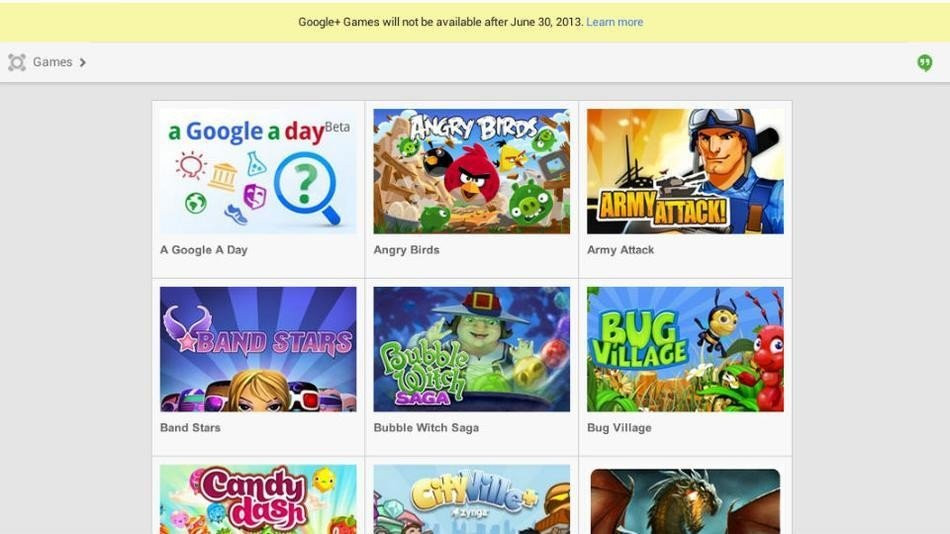Open the Games menu label
Screen dimensions: 950x534
coord(52,62)
